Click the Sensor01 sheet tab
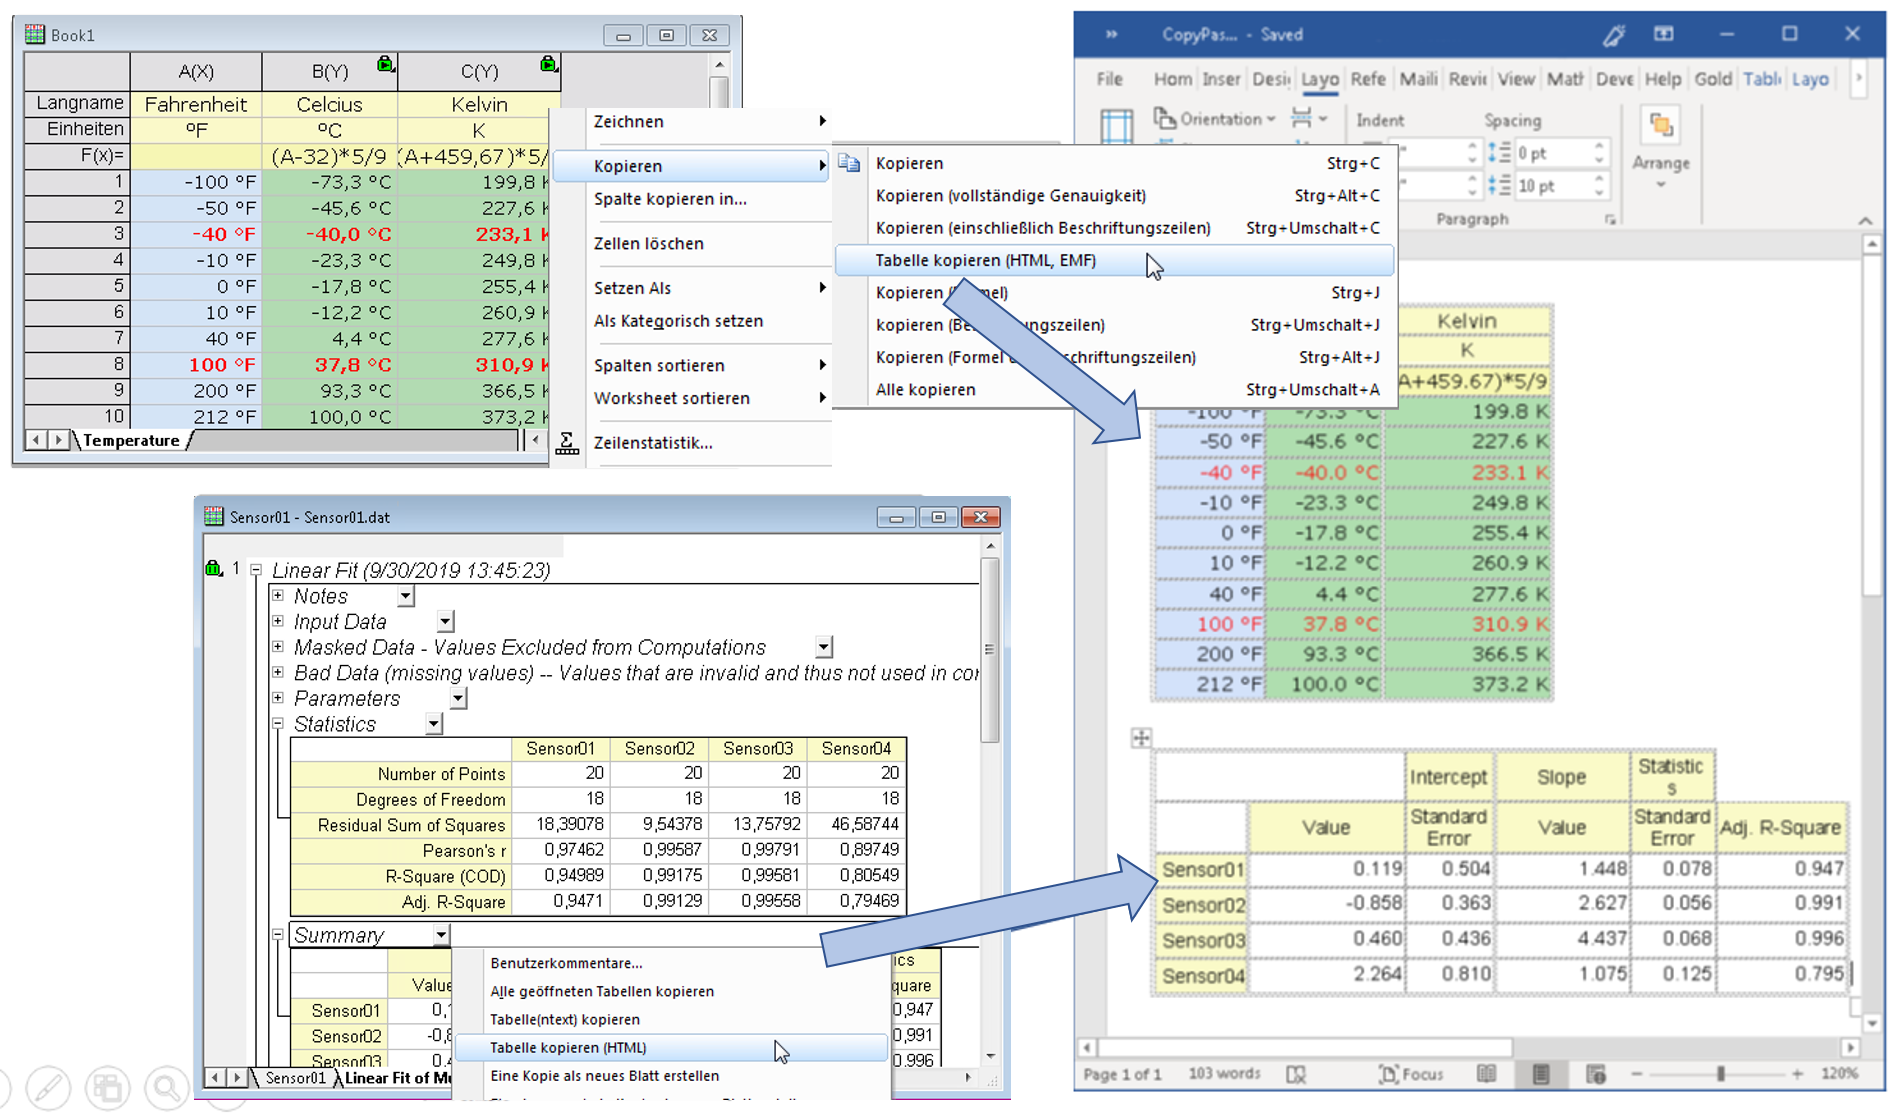 coord(295,1078)
